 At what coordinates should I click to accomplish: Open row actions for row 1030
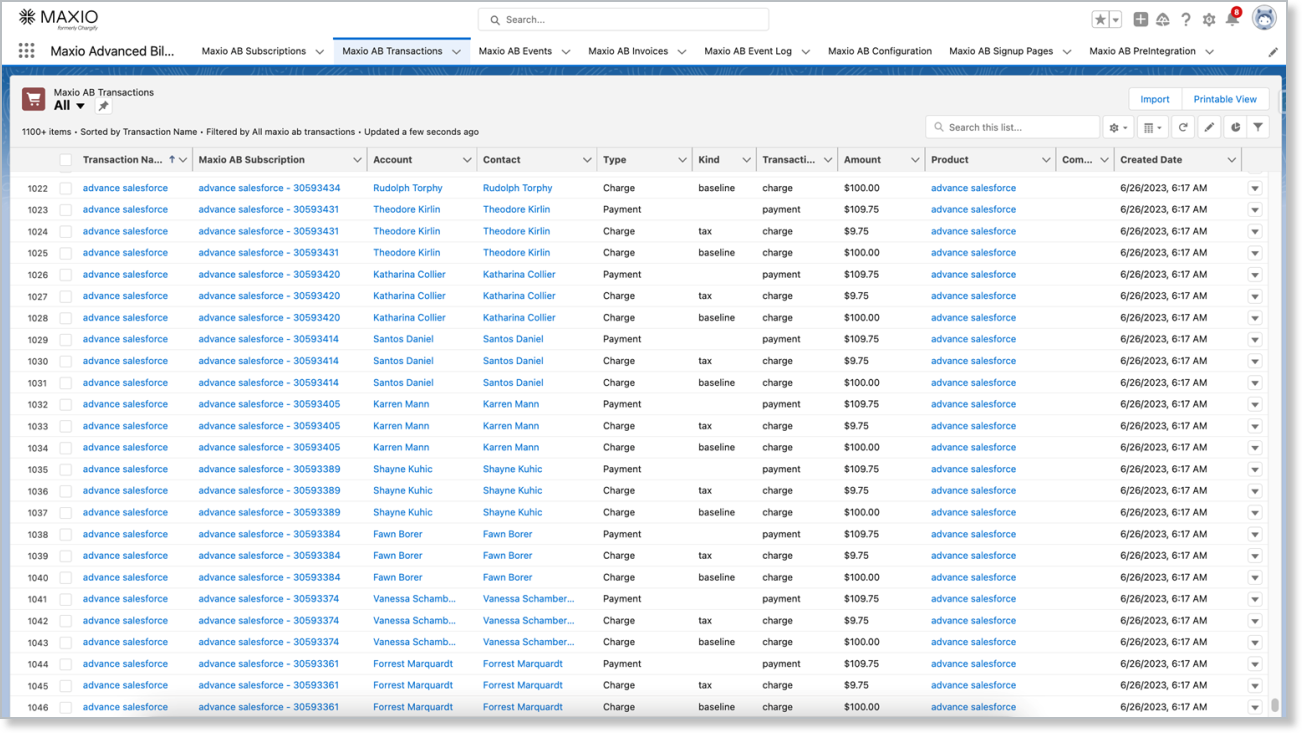[x=1254, y=361]
